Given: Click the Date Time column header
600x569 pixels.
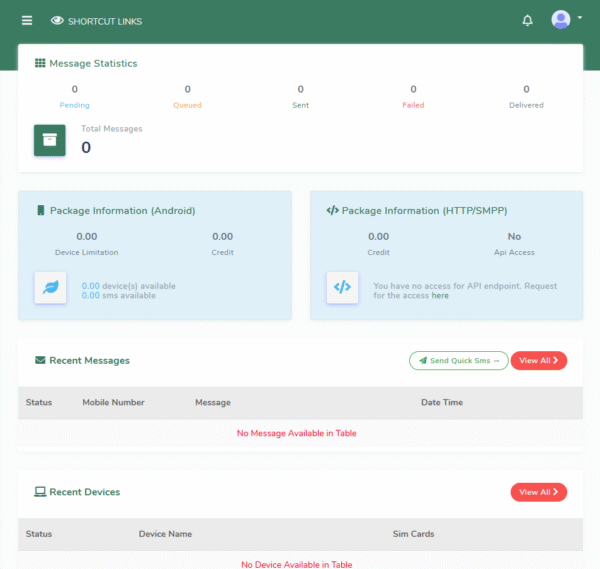Looking at the screenshot, I should (x=442, y=403).
